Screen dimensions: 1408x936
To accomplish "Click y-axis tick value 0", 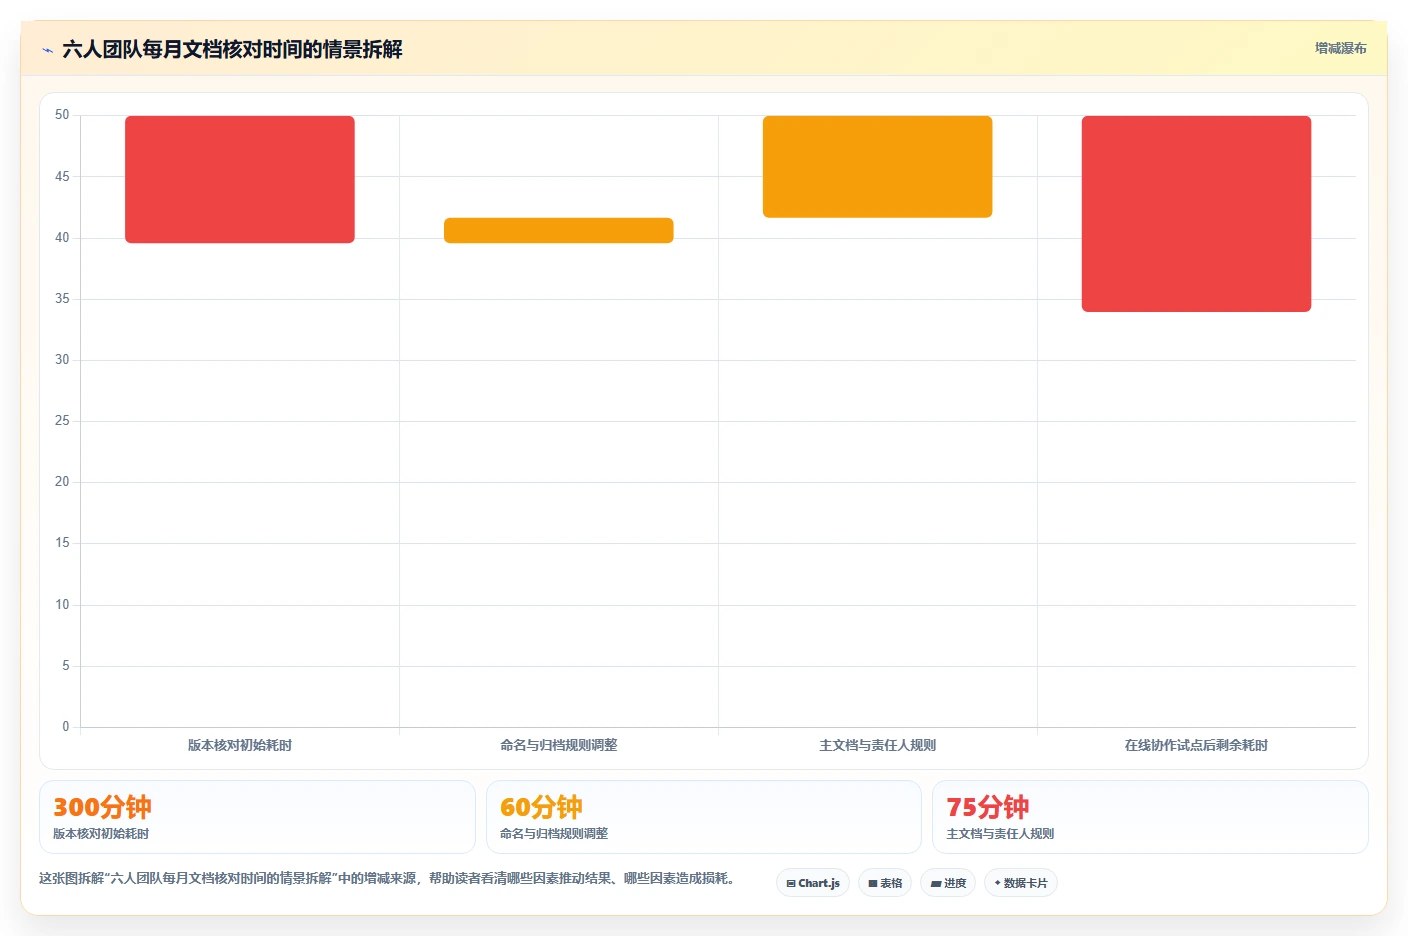I will pos(66,727).
